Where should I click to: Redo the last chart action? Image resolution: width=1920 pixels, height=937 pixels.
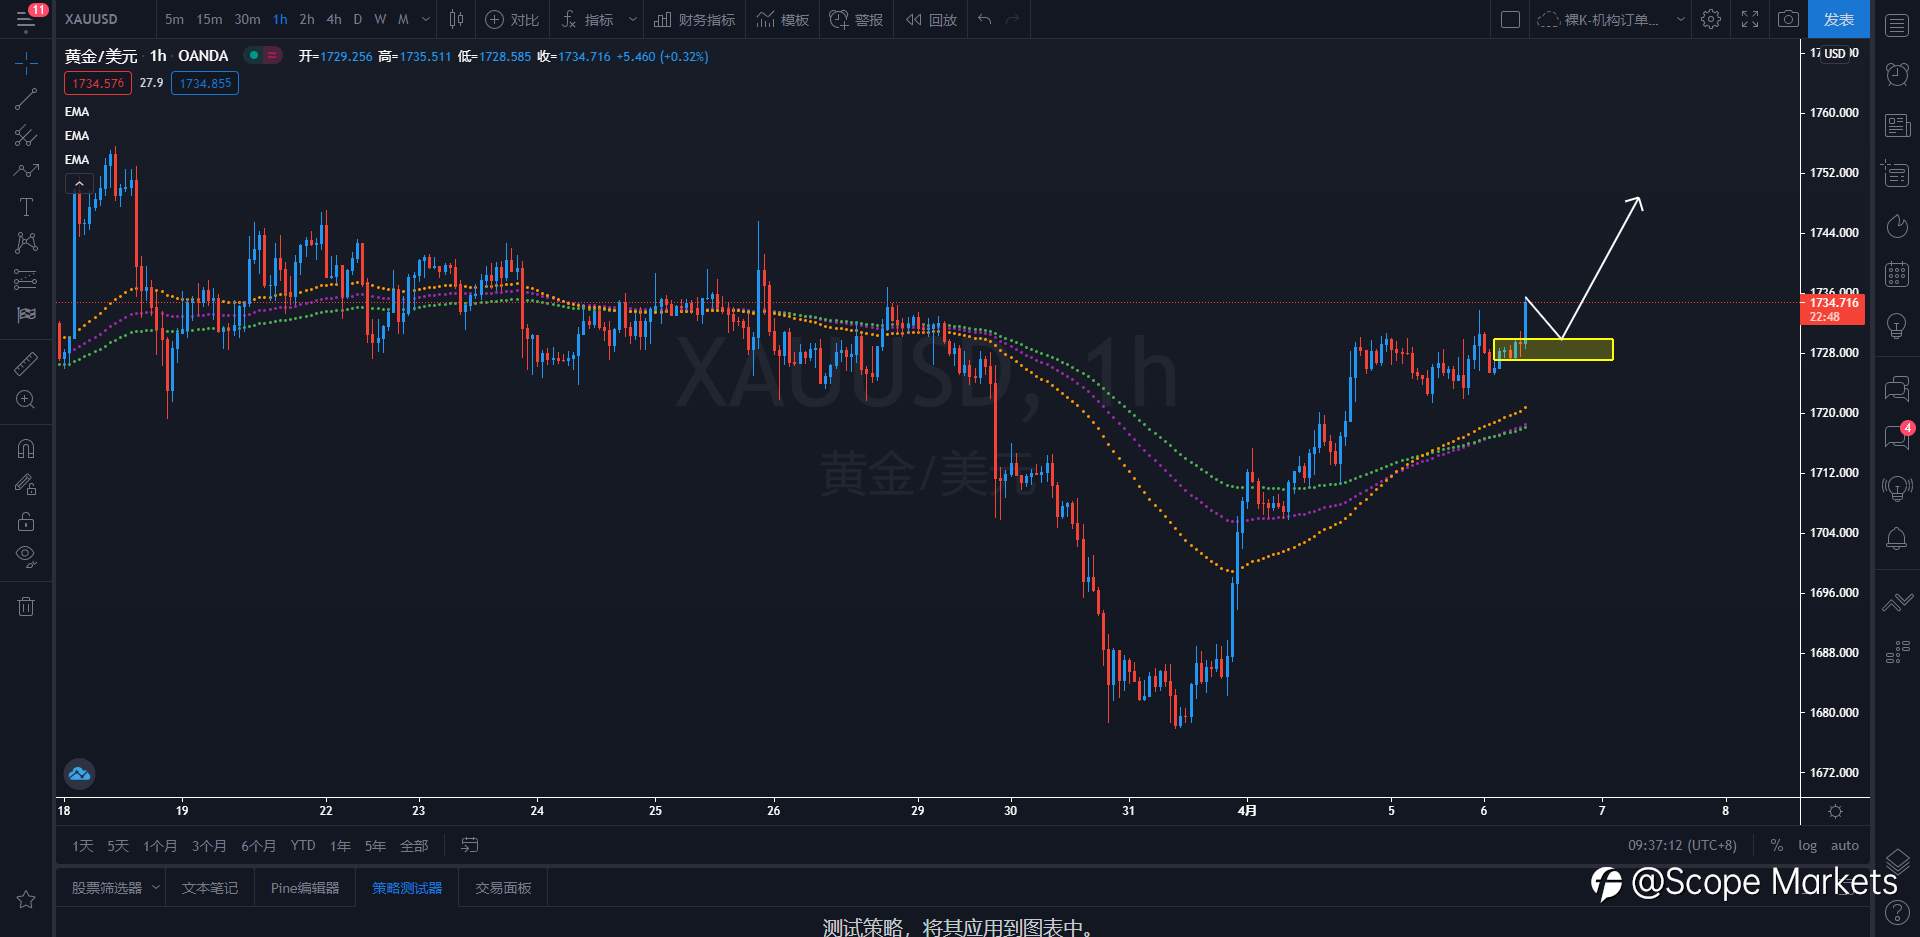[1013, 19]
